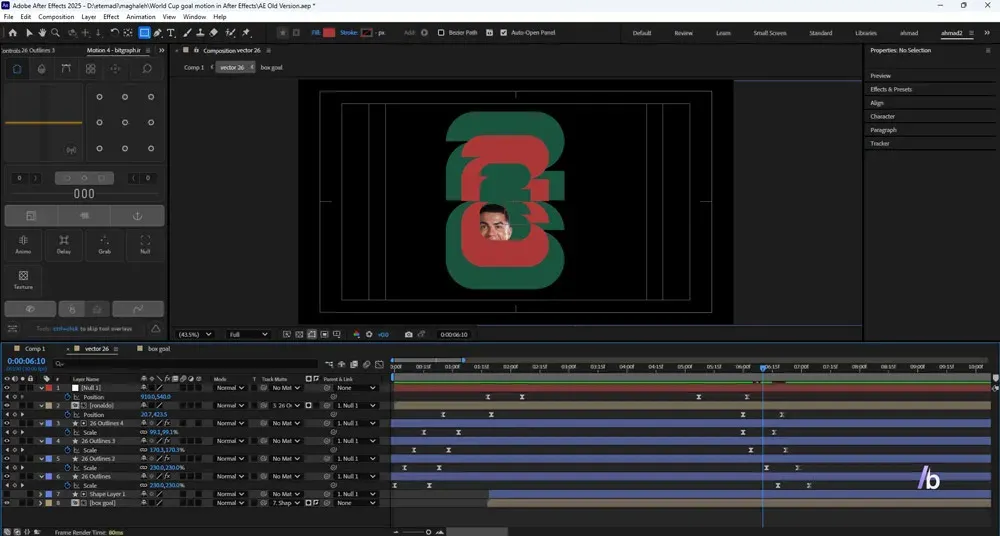Image resolution: width=1000 pixels, height=536 pixels.
Task: Click the Delay tool in Motion panel
Action: coord(64,245)
